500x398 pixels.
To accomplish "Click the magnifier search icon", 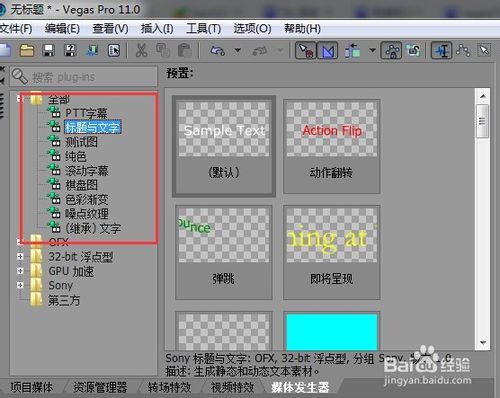I will [20, 77].
